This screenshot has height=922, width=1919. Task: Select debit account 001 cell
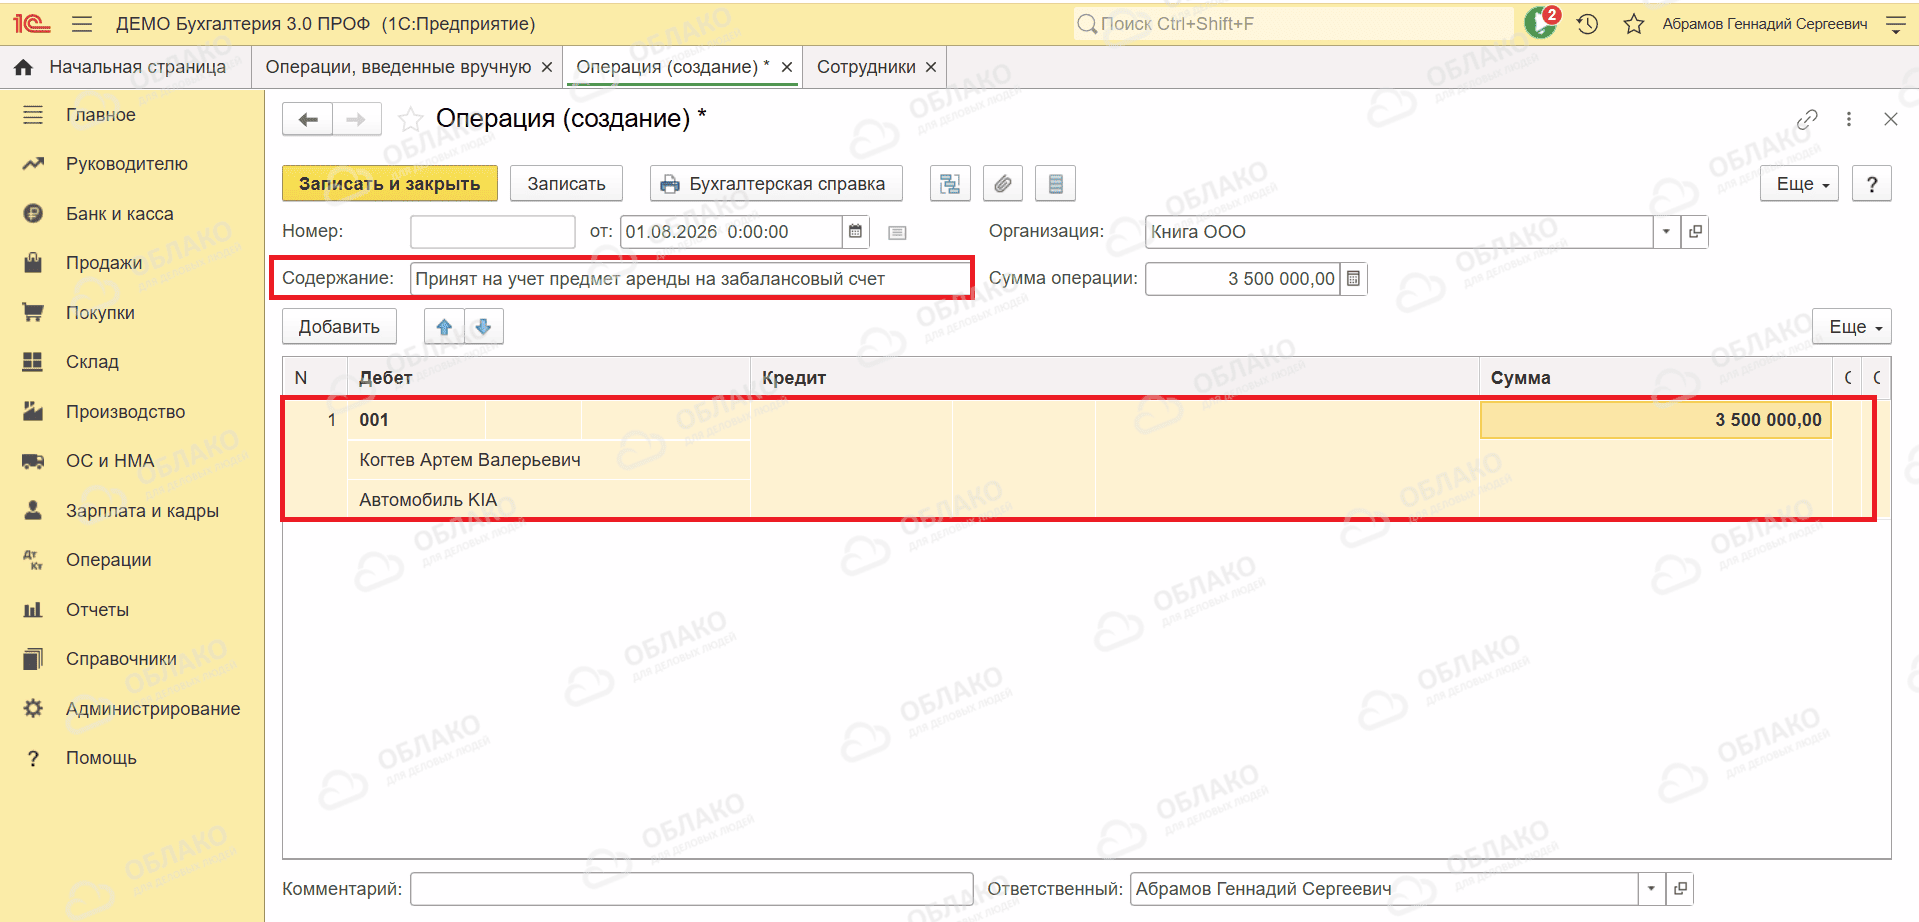point(418,420)
